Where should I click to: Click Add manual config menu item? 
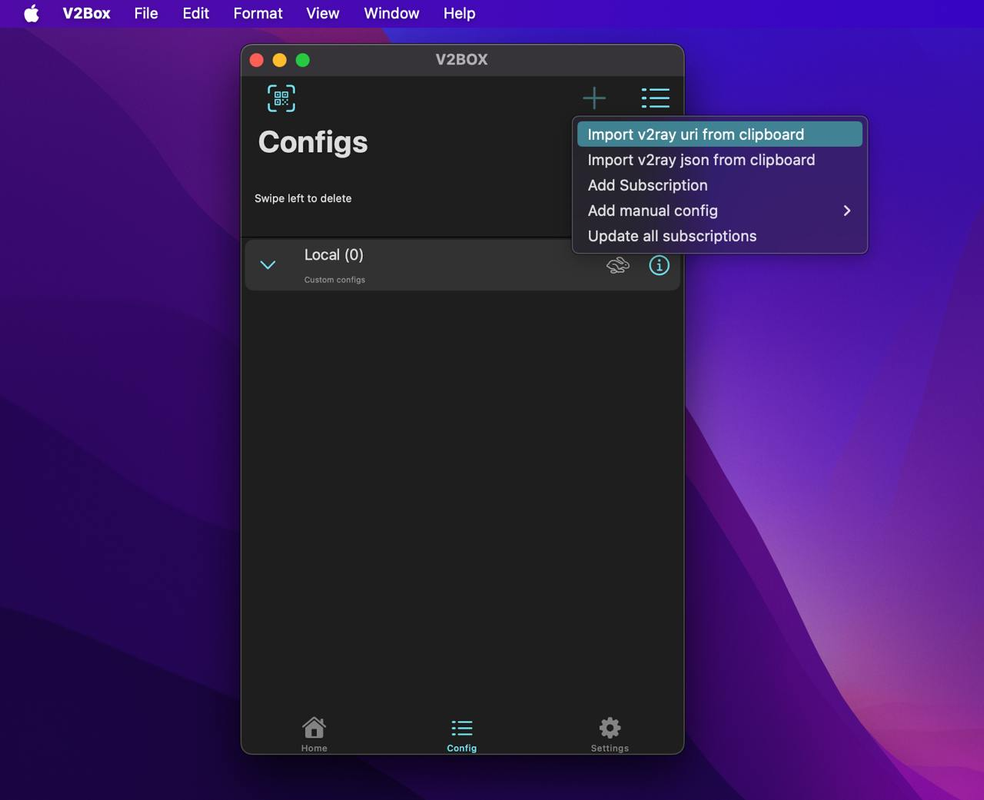(x=719, y=211)
